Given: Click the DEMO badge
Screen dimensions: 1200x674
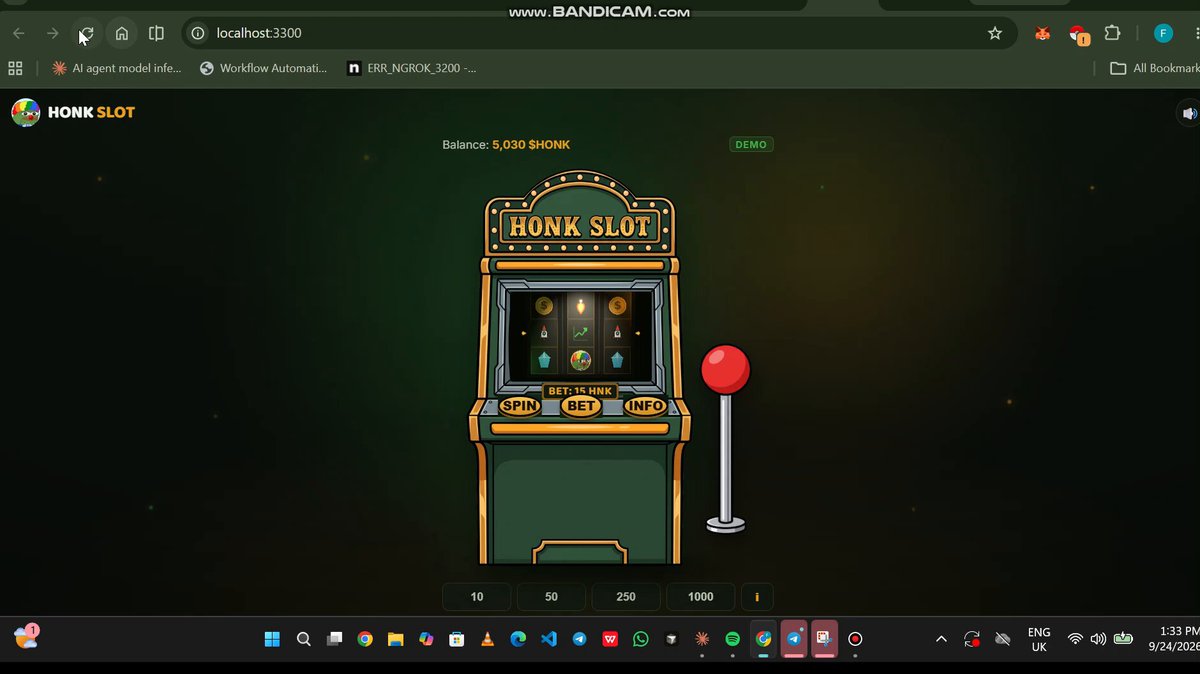Looking at the screenshot, I should [751, 145].
